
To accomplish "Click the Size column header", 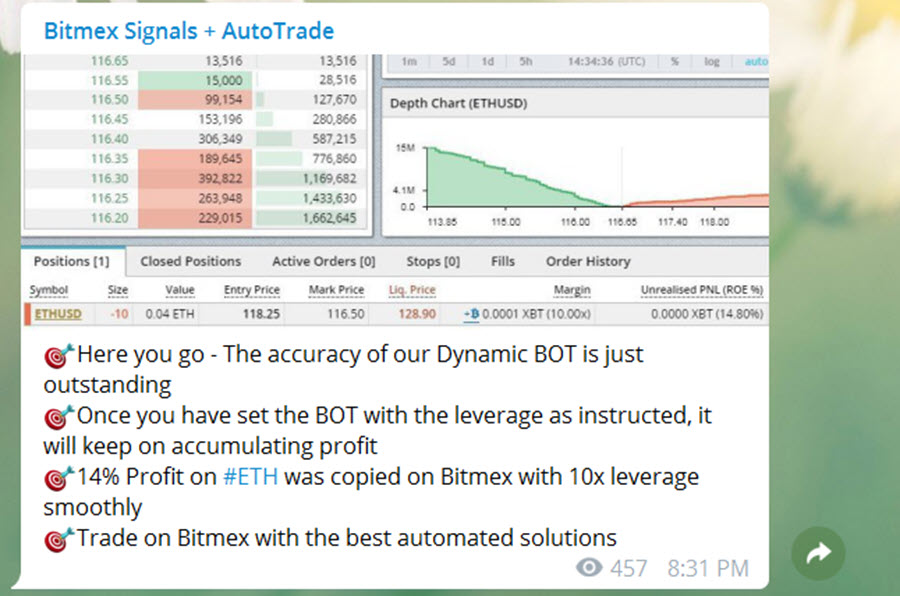I will pyautogui.click(x=118, y=290).
